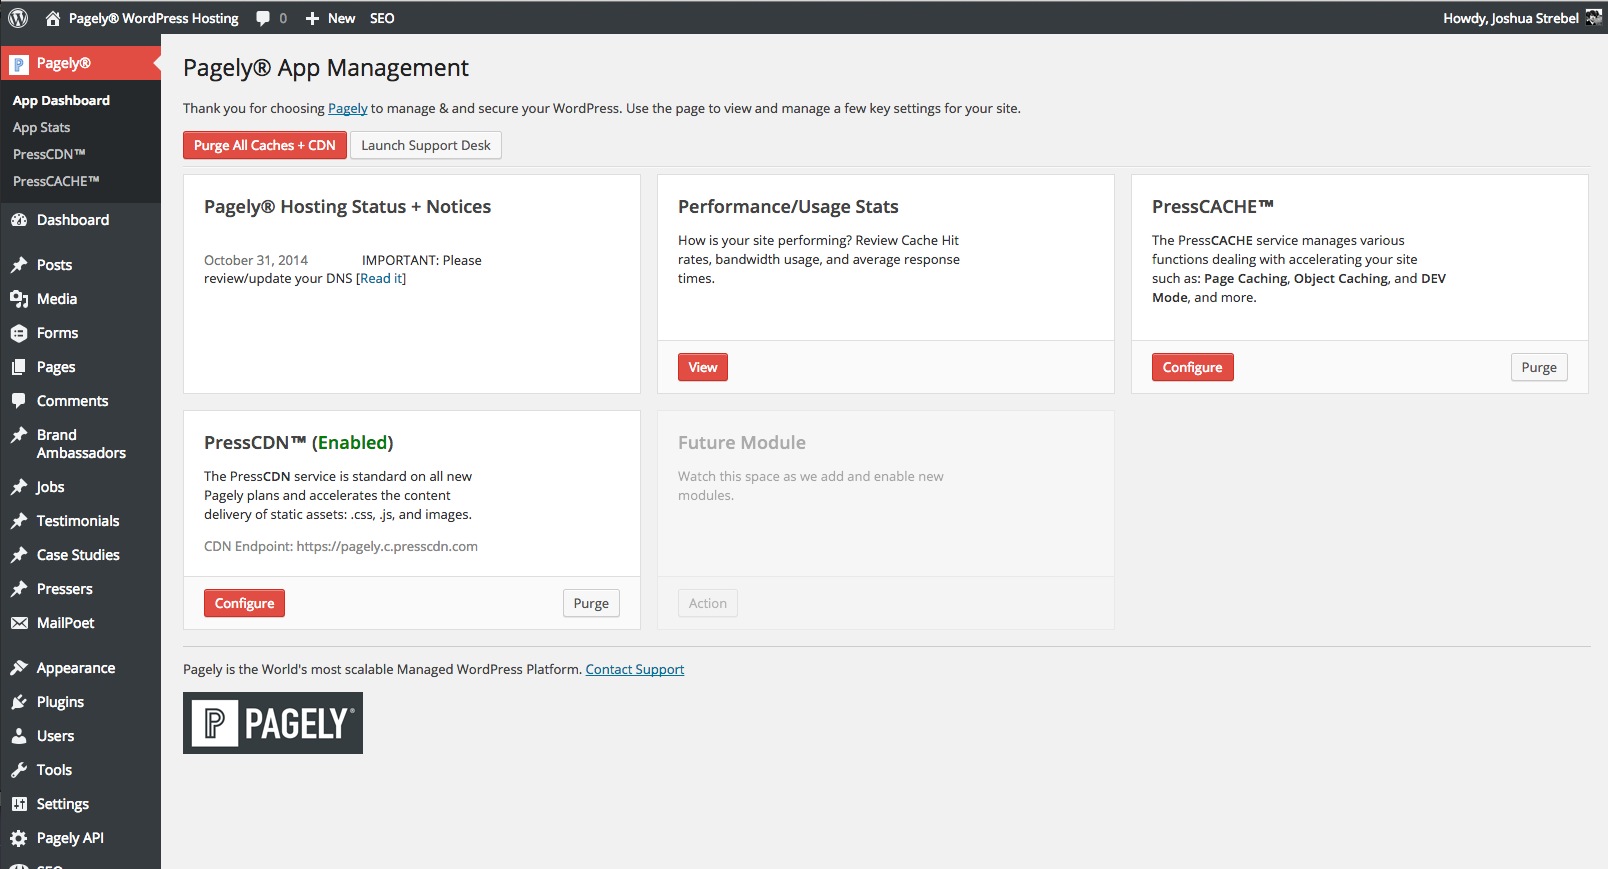
Task: Open the Media library label
Action: click(x=57, y=299)
